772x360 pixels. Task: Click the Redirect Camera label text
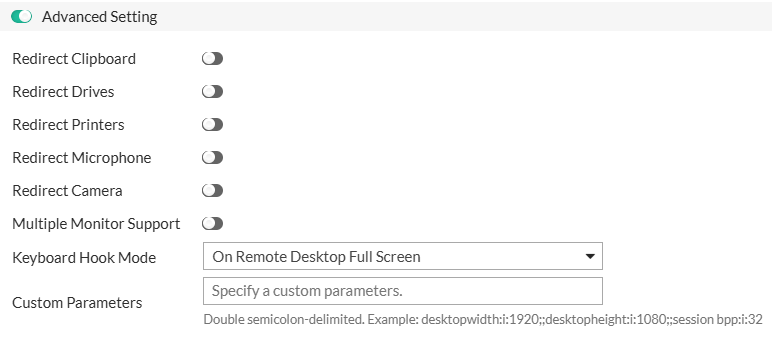pyautogui.click(x=67, y=191)
